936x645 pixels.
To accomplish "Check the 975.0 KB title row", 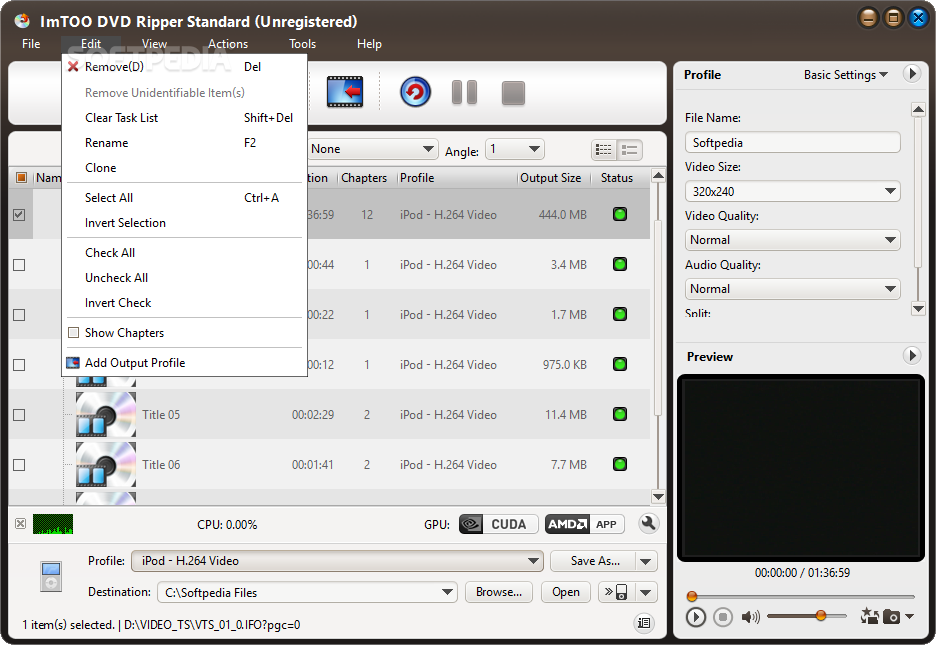I will tap(19, 365).
